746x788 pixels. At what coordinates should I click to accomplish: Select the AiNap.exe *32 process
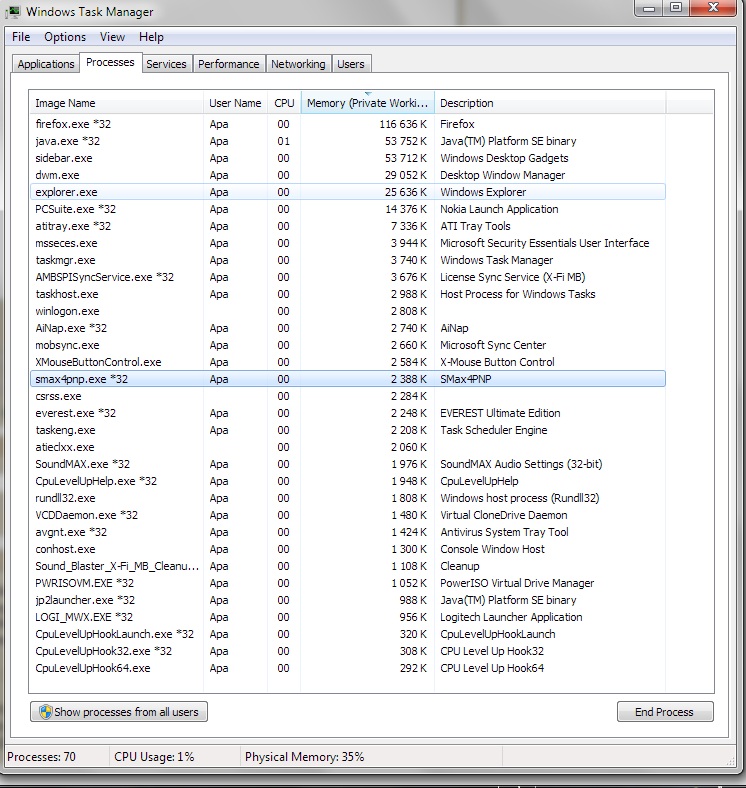[x=348, y=328]
